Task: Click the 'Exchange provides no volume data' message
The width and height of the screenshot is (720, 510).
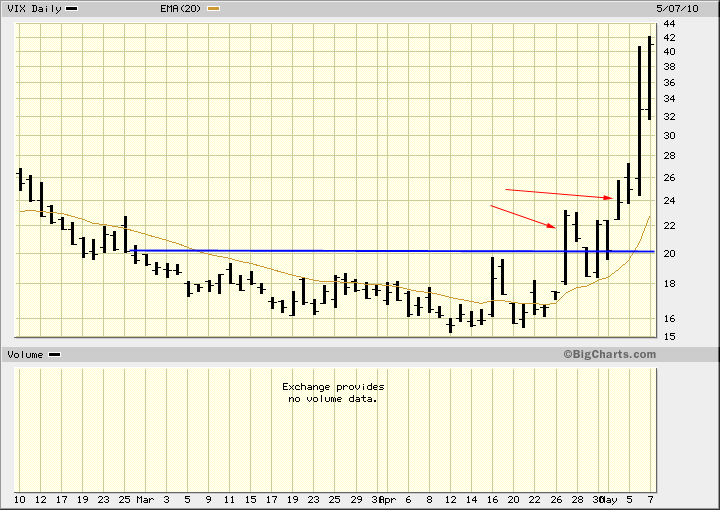Action: pos(332,392)
